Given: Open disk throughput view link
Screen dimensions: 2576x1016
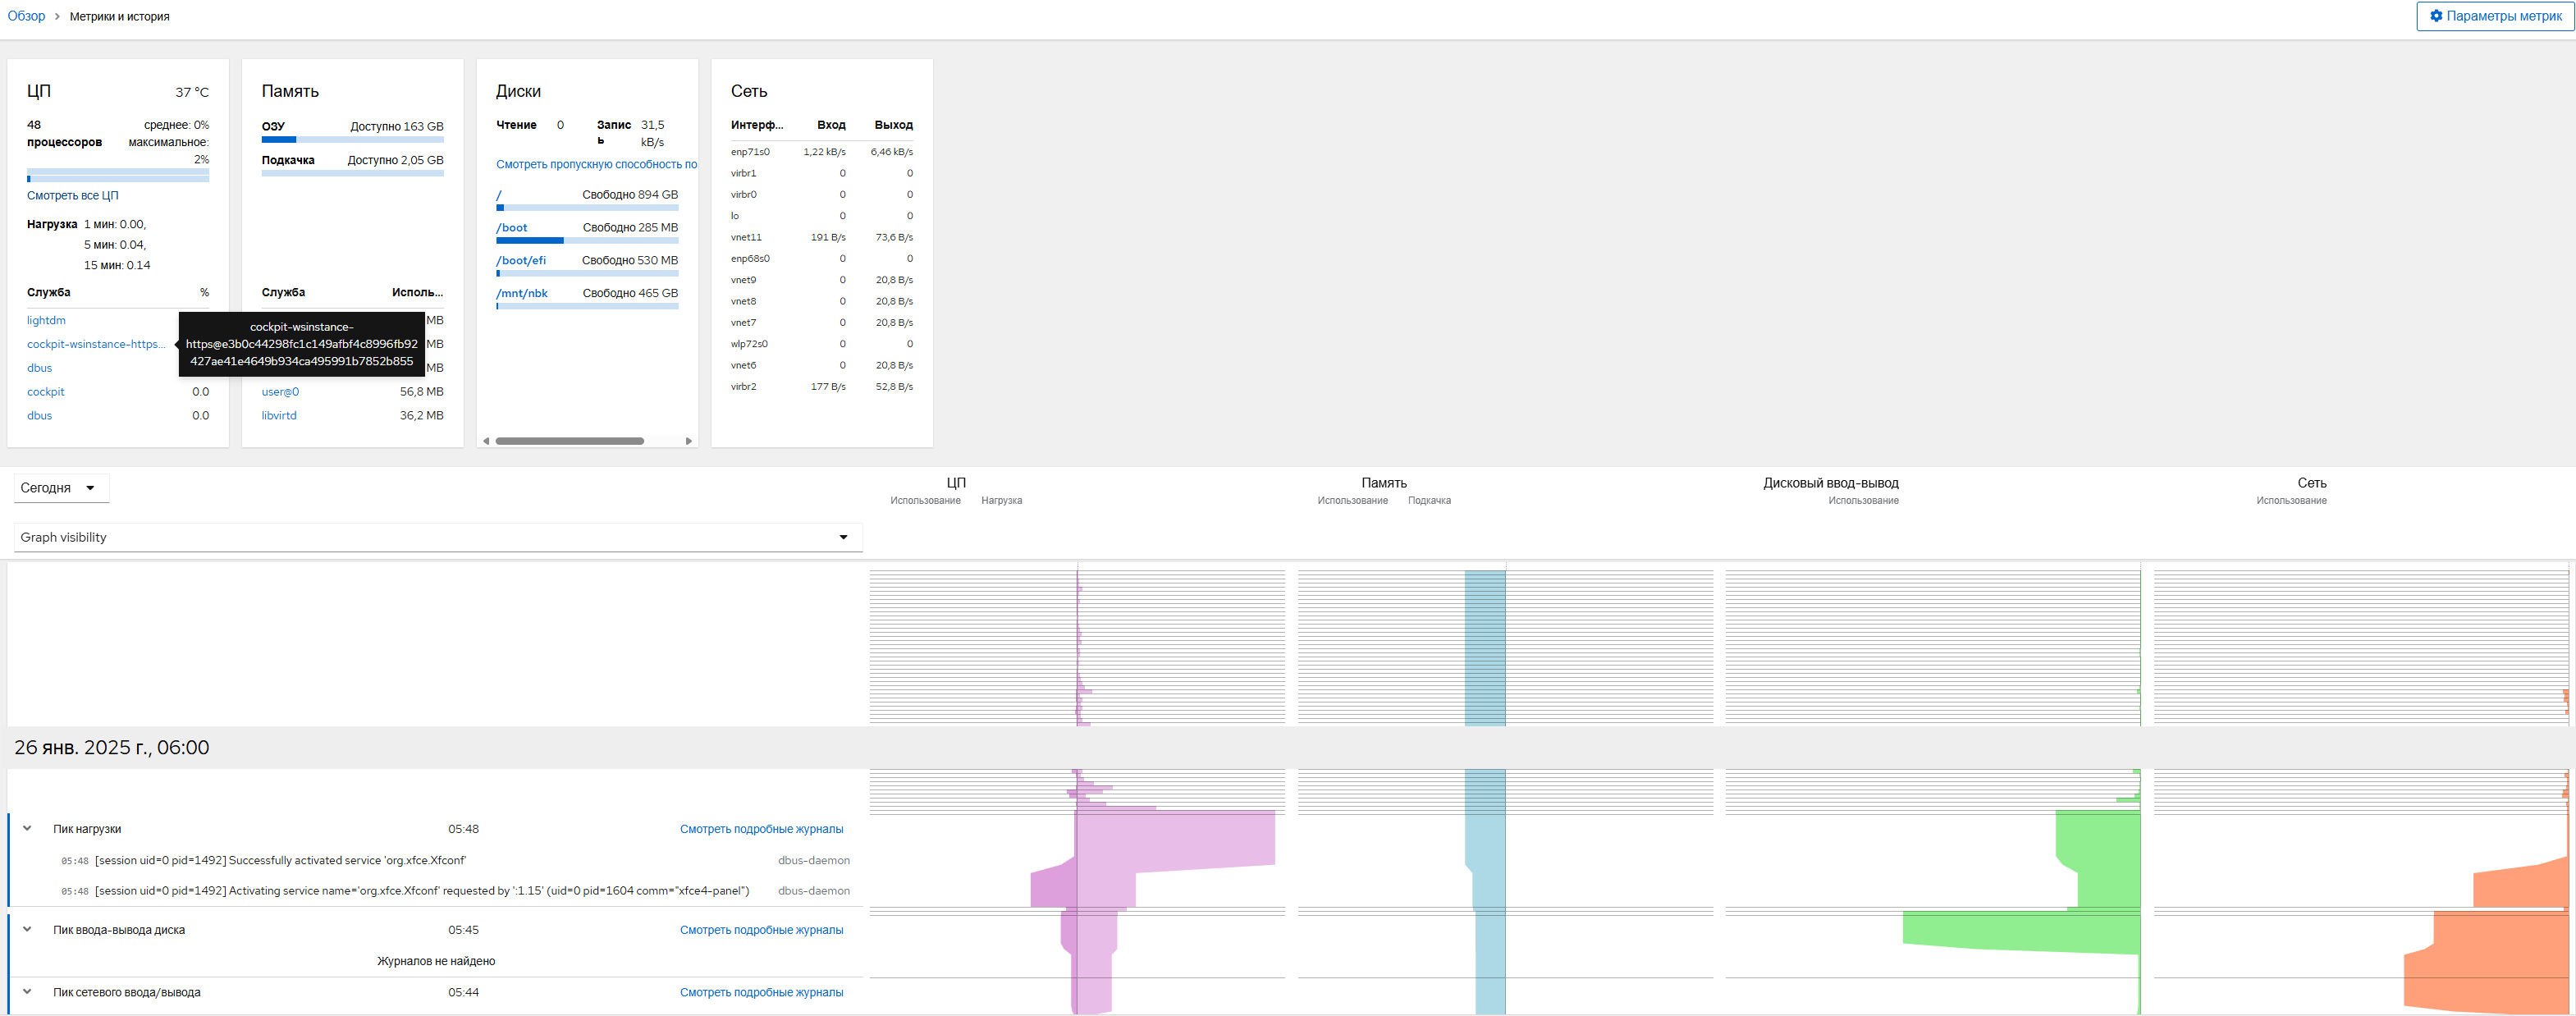Looking at the screenshot, I should (596, 164).
